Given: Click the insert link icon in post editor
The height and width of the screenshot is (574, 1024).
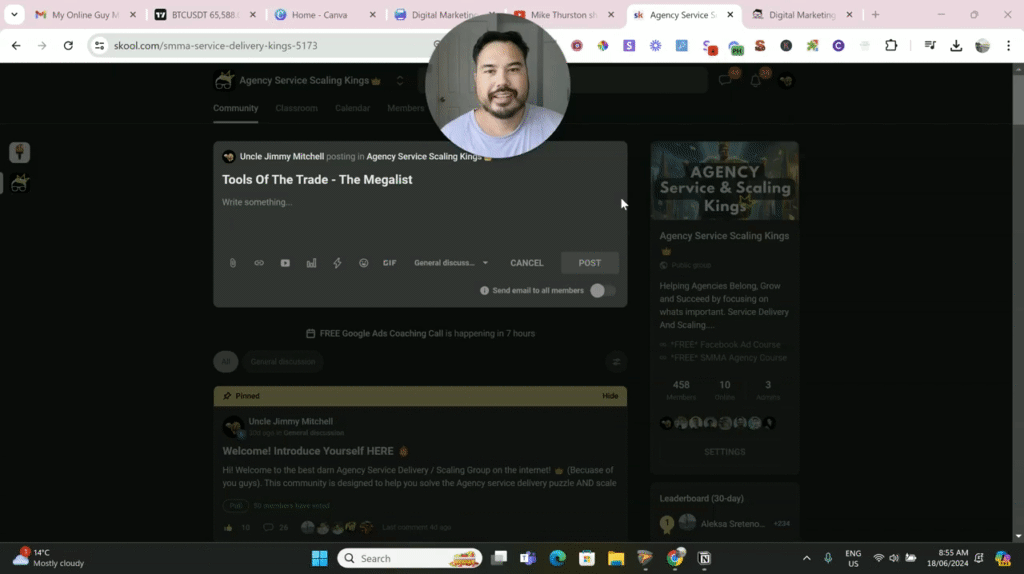Looking at the screenshot, I should click(x=259, y=263).
